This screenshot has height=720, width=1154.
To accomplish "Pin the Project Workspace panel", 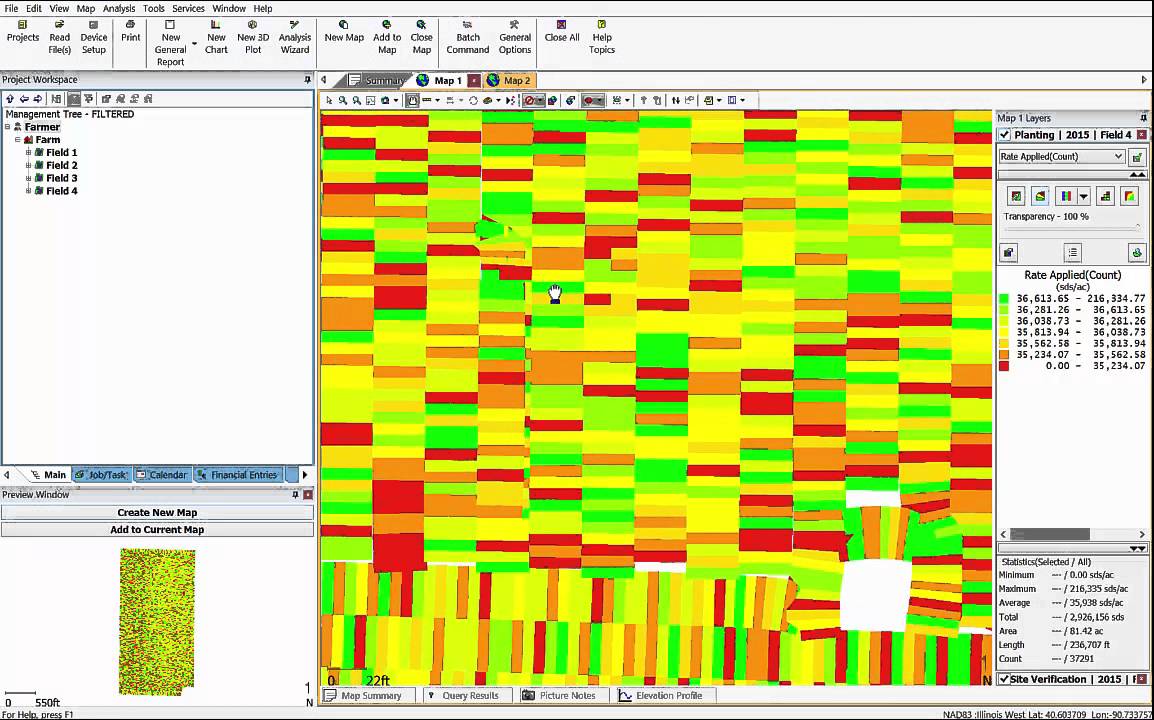I will tap(308, 80).
